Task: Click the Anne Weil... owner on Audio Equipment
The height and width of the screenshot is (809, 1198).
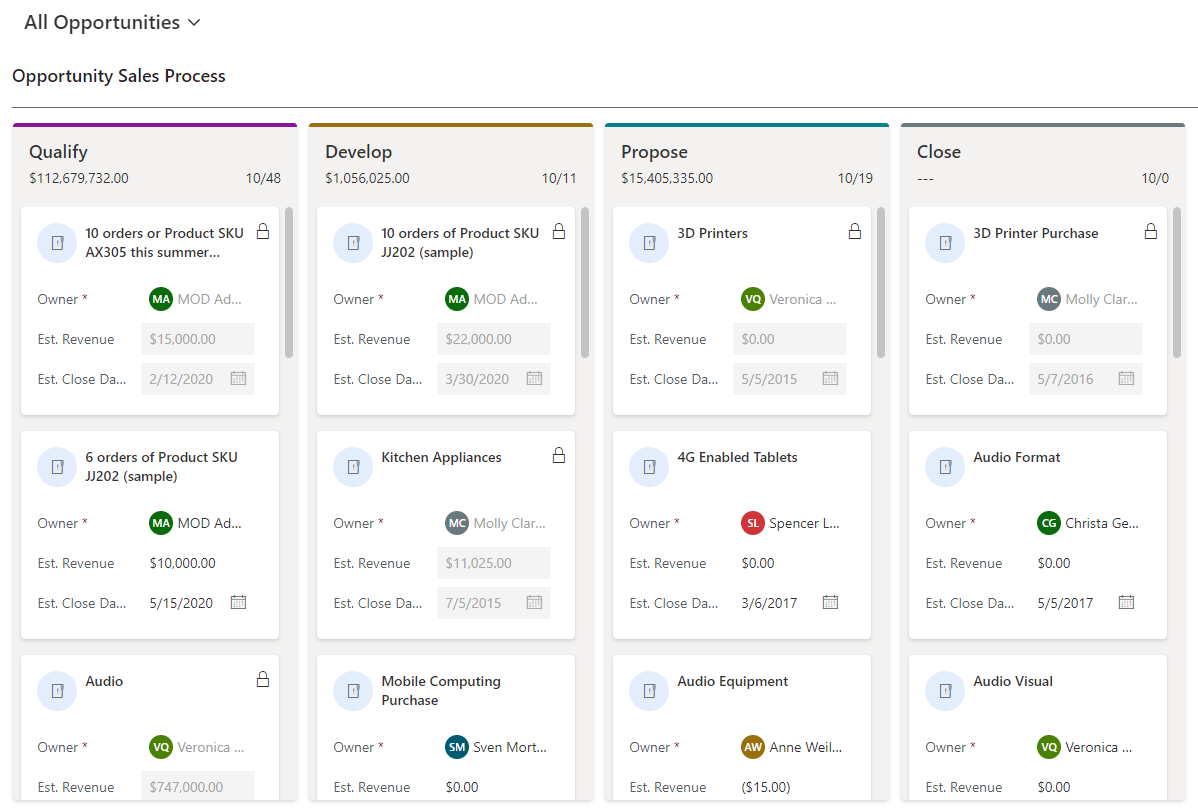Action: pyautogui.click(x=792, y=747)
